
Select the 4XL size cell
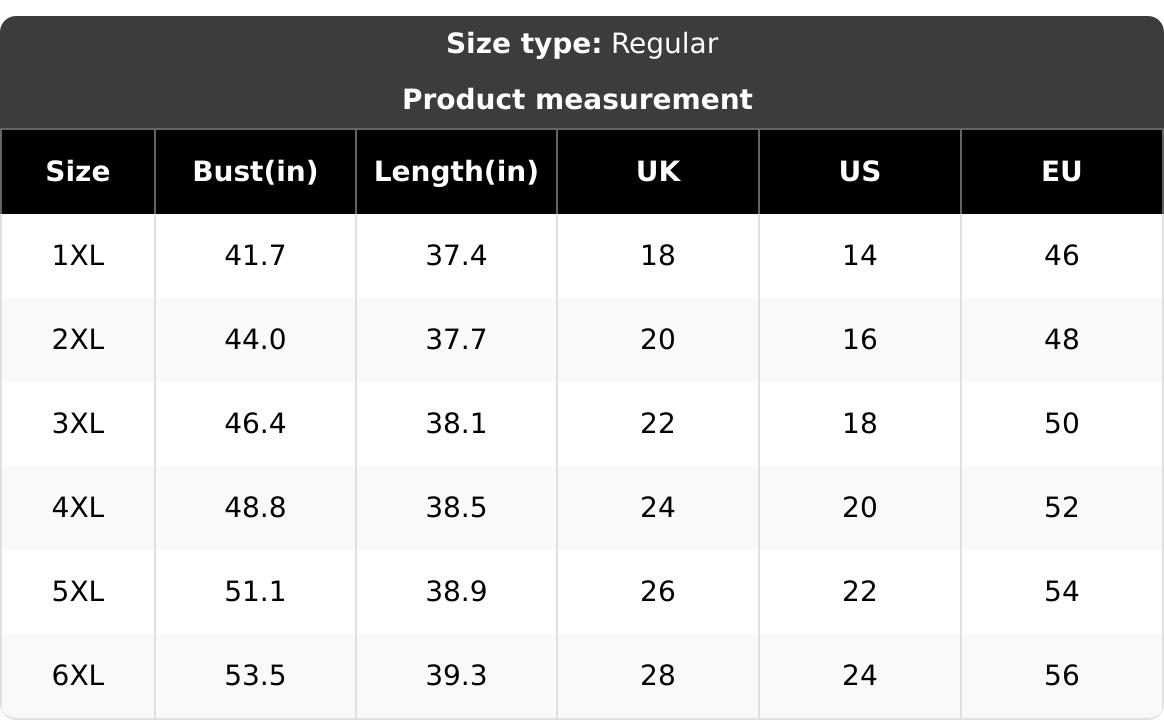point(78,508)
